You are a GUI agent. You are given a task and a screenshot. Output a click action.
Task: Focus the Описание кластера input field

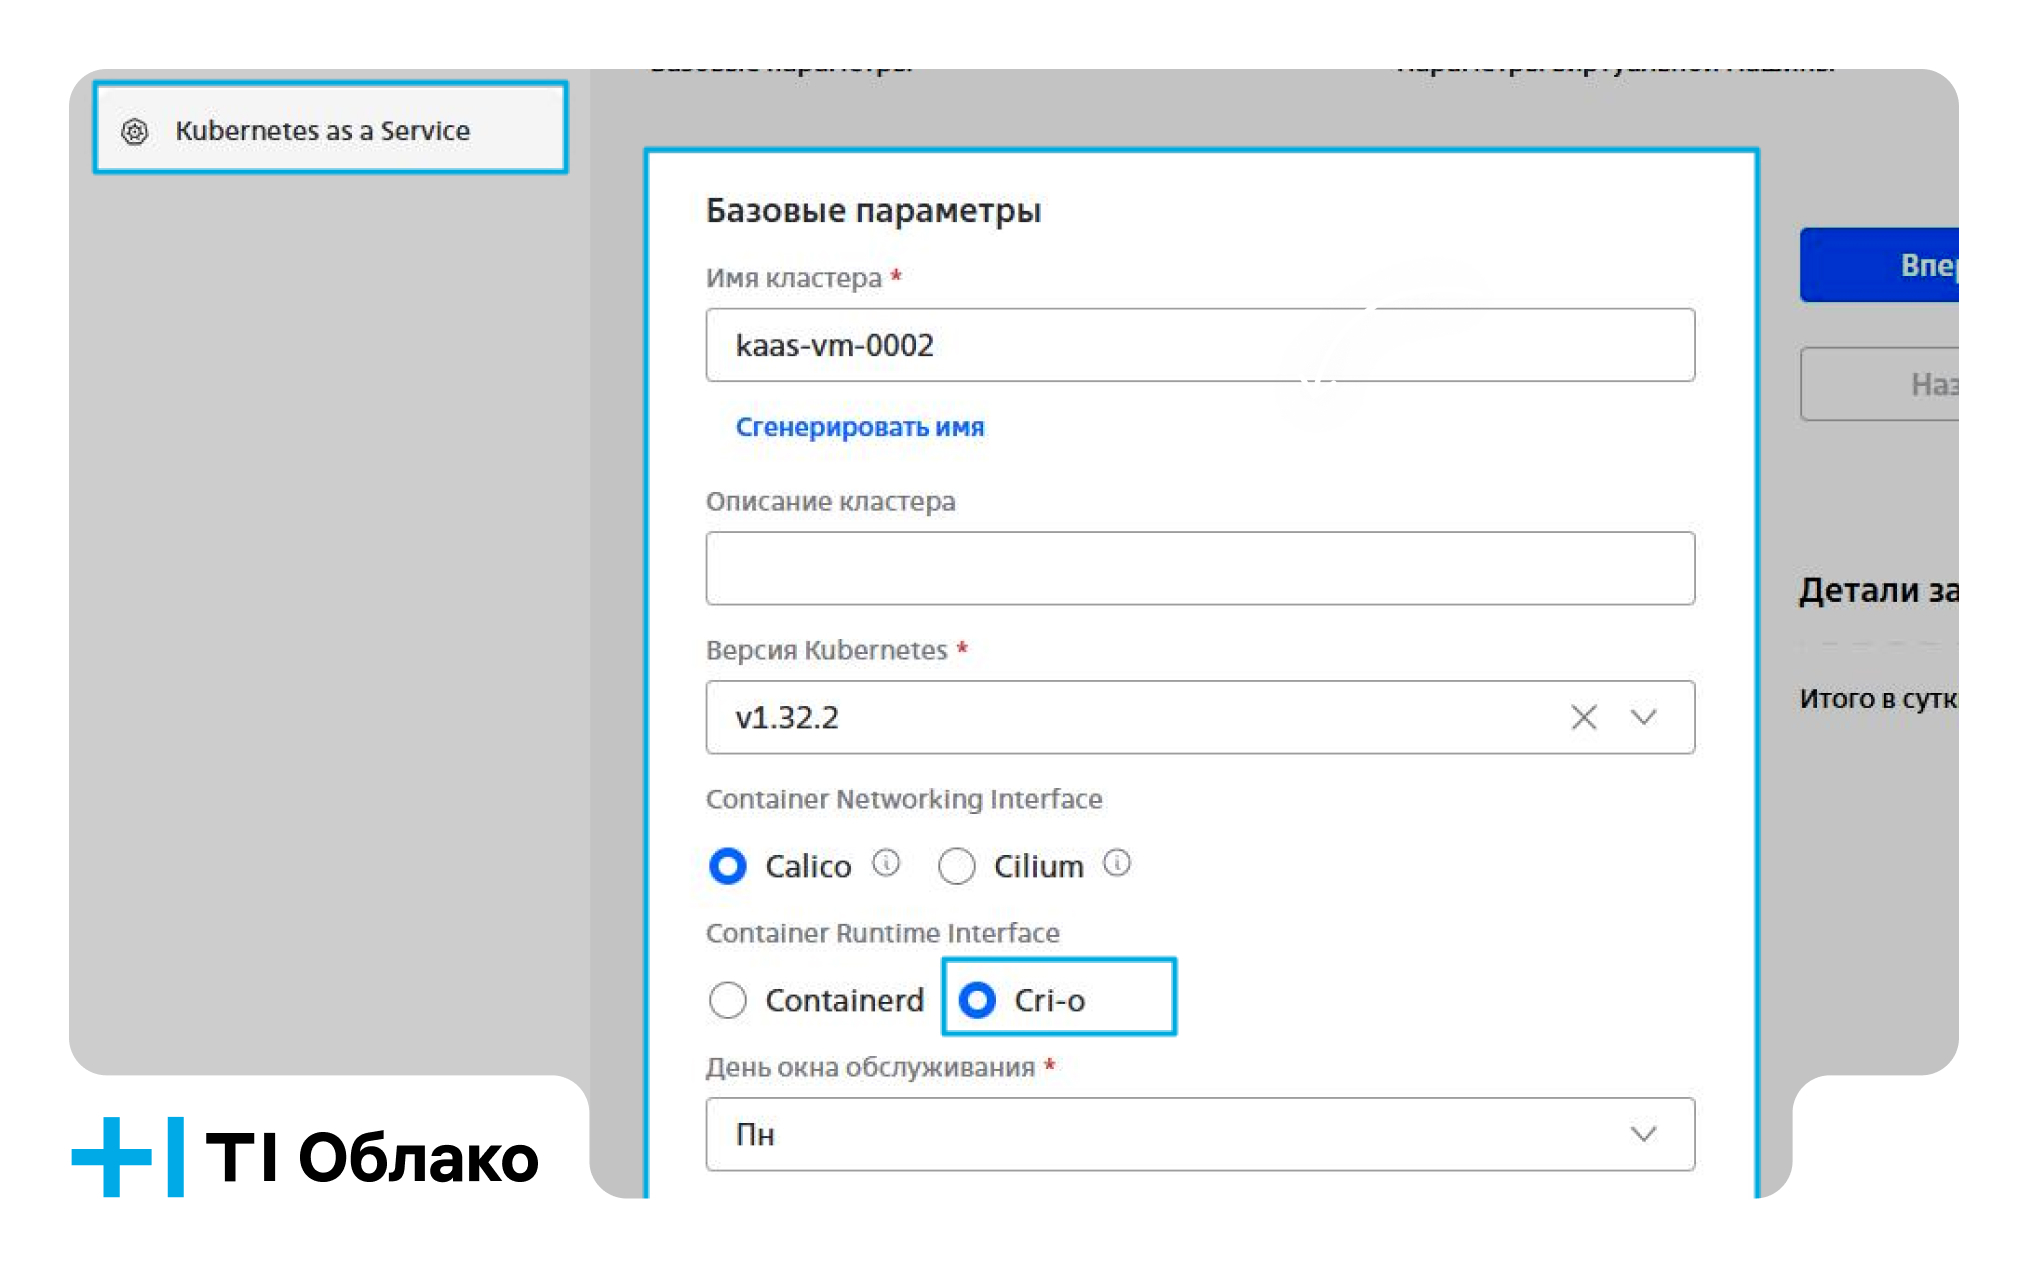[1200, 568]
